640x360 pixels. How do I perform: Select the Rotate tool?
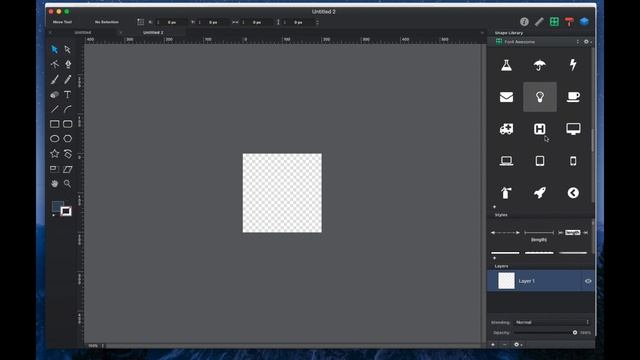tap(68, 153)
